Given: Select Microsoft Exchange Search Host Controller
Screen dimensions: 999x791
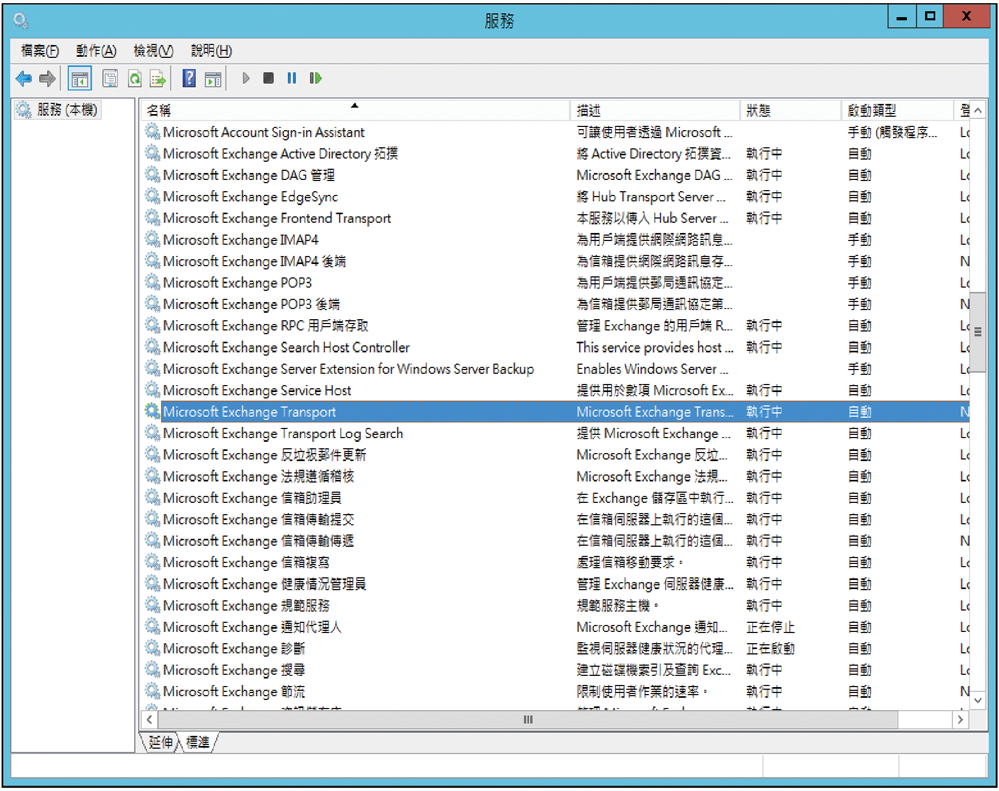Looking at the screenshot, I should pyautogui.click(x=554, y=347).
